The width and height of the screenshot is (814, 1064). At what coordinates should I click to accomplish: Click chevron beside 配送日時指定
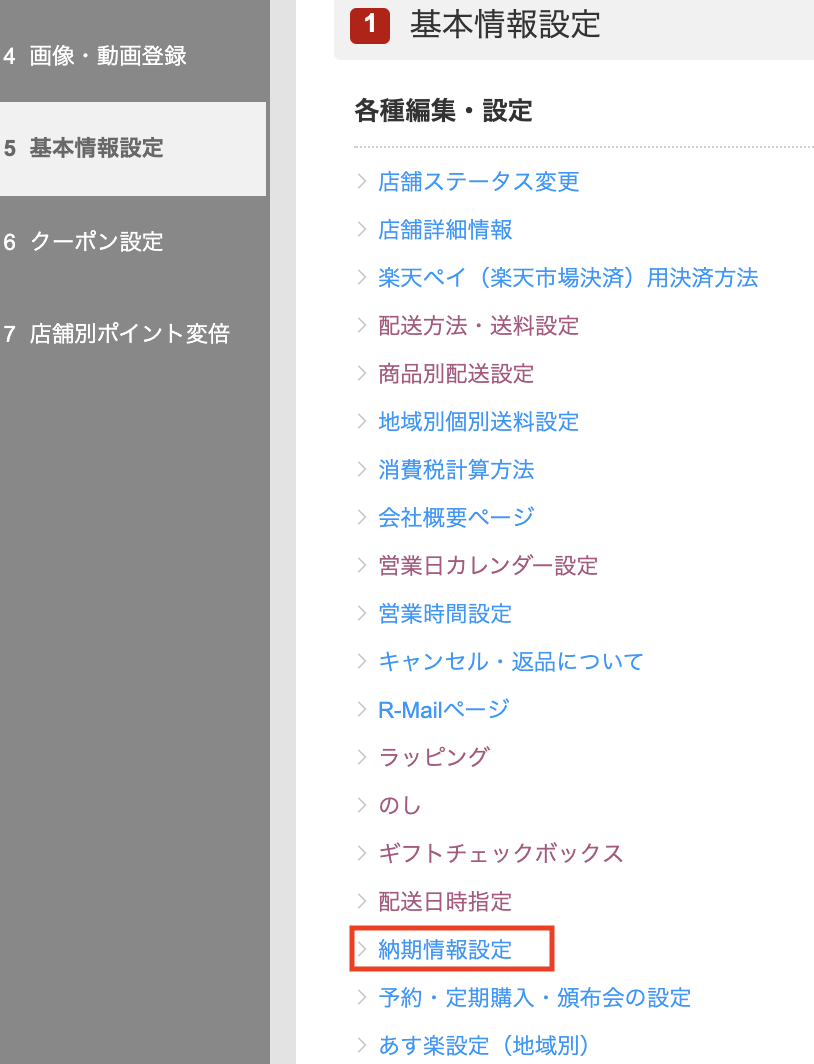(362, 902)
